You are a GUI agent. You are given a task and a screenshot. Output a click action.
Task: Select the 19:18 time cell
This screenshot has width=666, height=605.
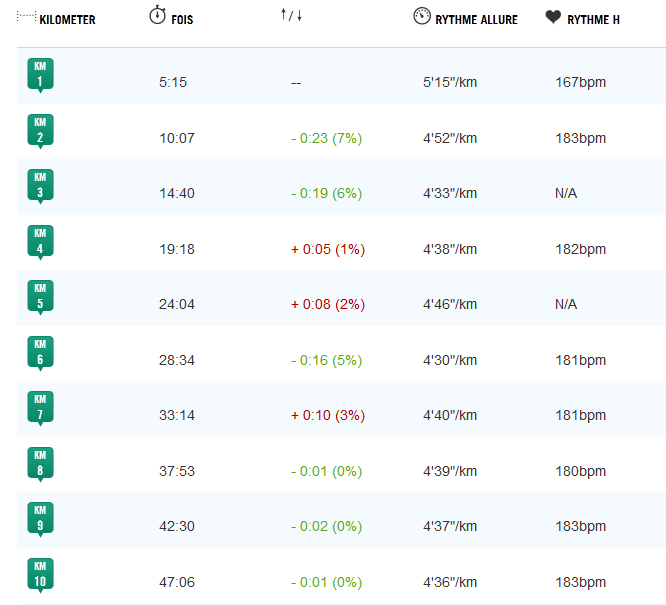pos(177,249)
